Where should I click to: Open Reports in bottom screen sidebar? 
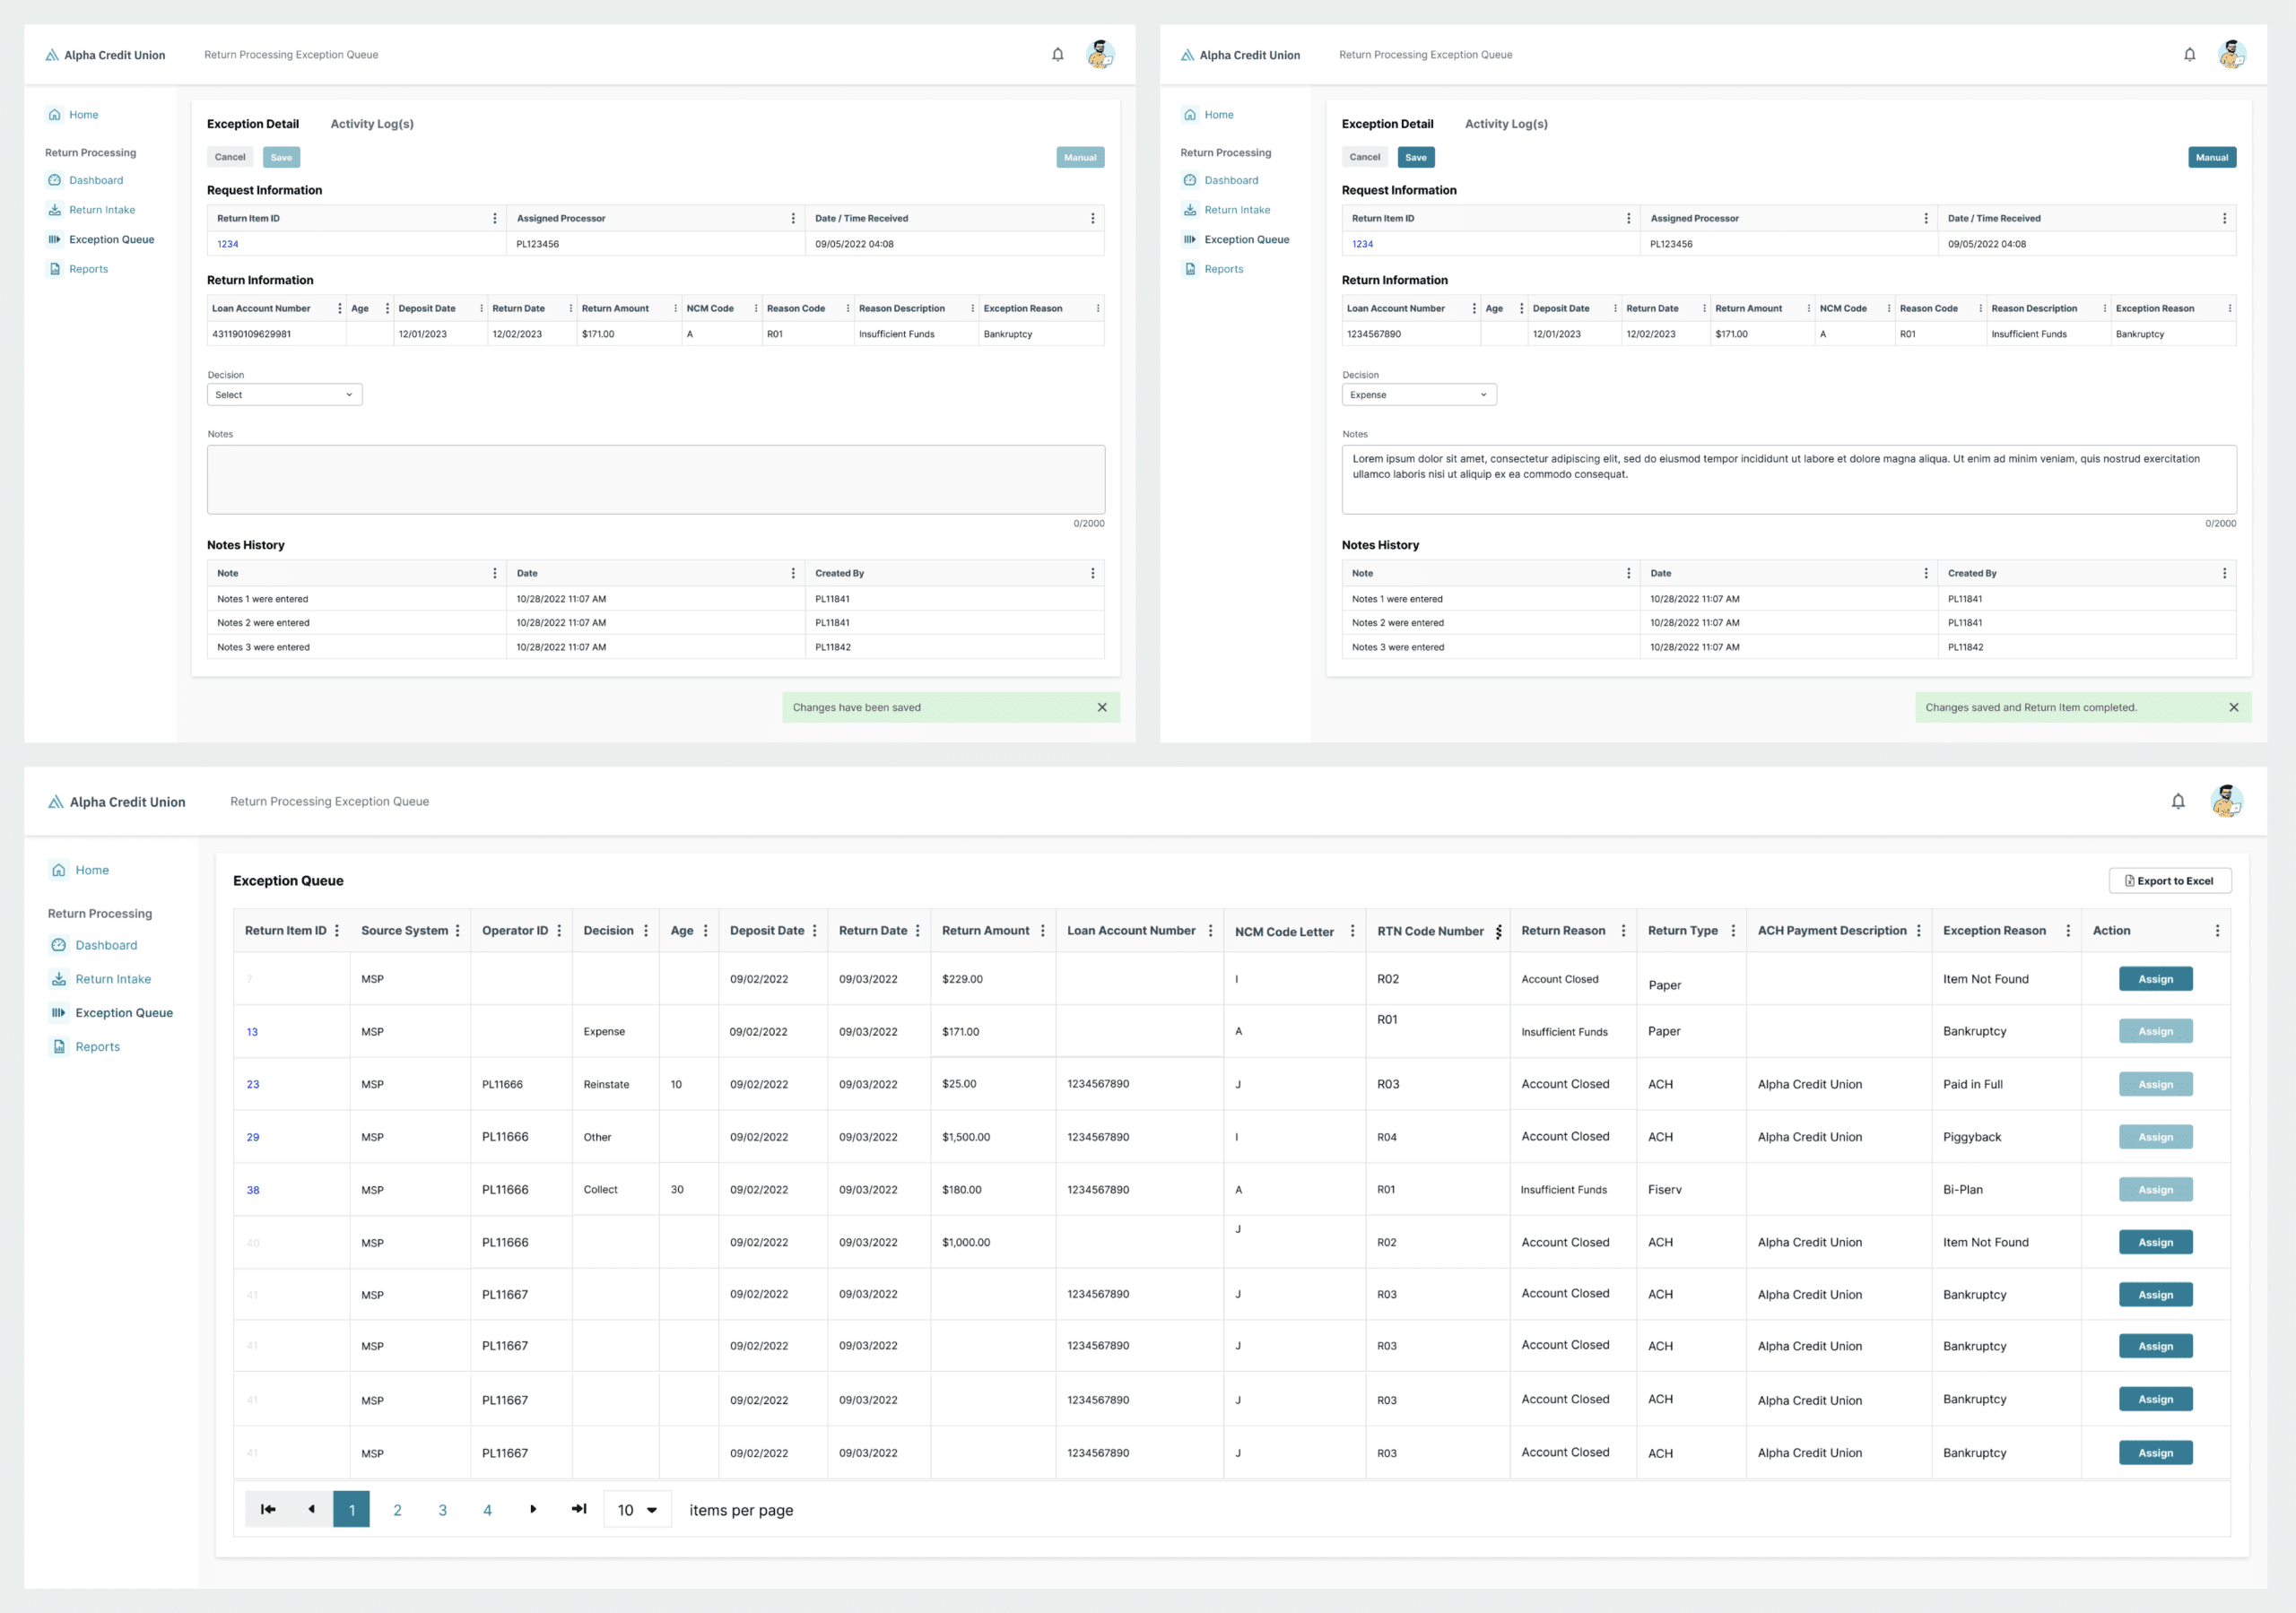85,1047
